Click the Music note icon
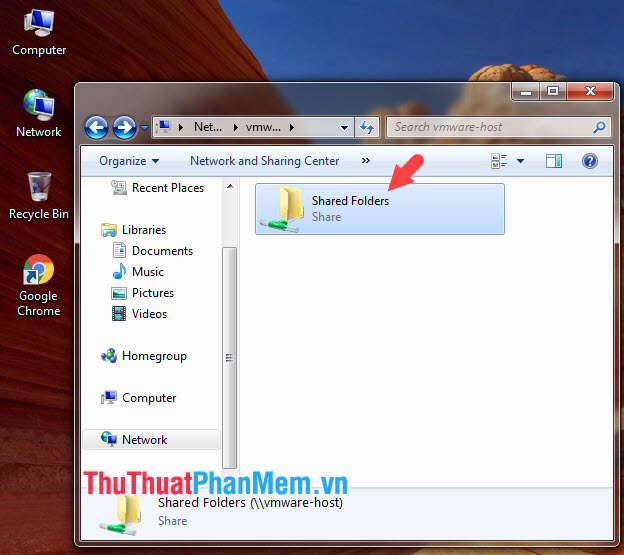The image size is (624, 555). tap(119, 271)
